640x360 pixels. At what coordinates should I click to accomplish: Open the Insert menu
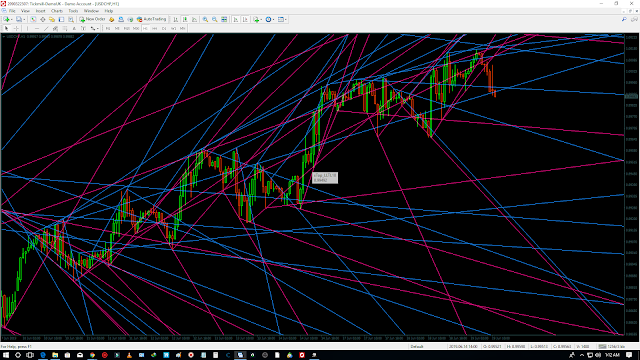[40, 11]
